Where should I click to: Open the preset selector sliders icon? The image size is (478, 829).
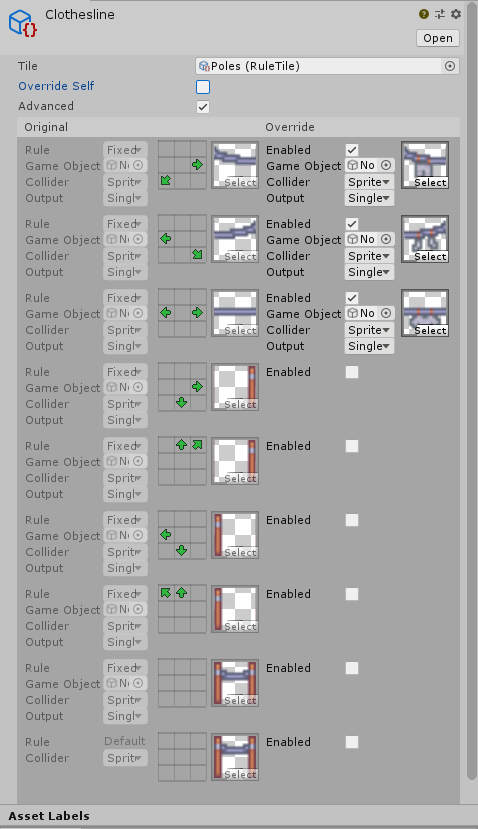[439, 14]
